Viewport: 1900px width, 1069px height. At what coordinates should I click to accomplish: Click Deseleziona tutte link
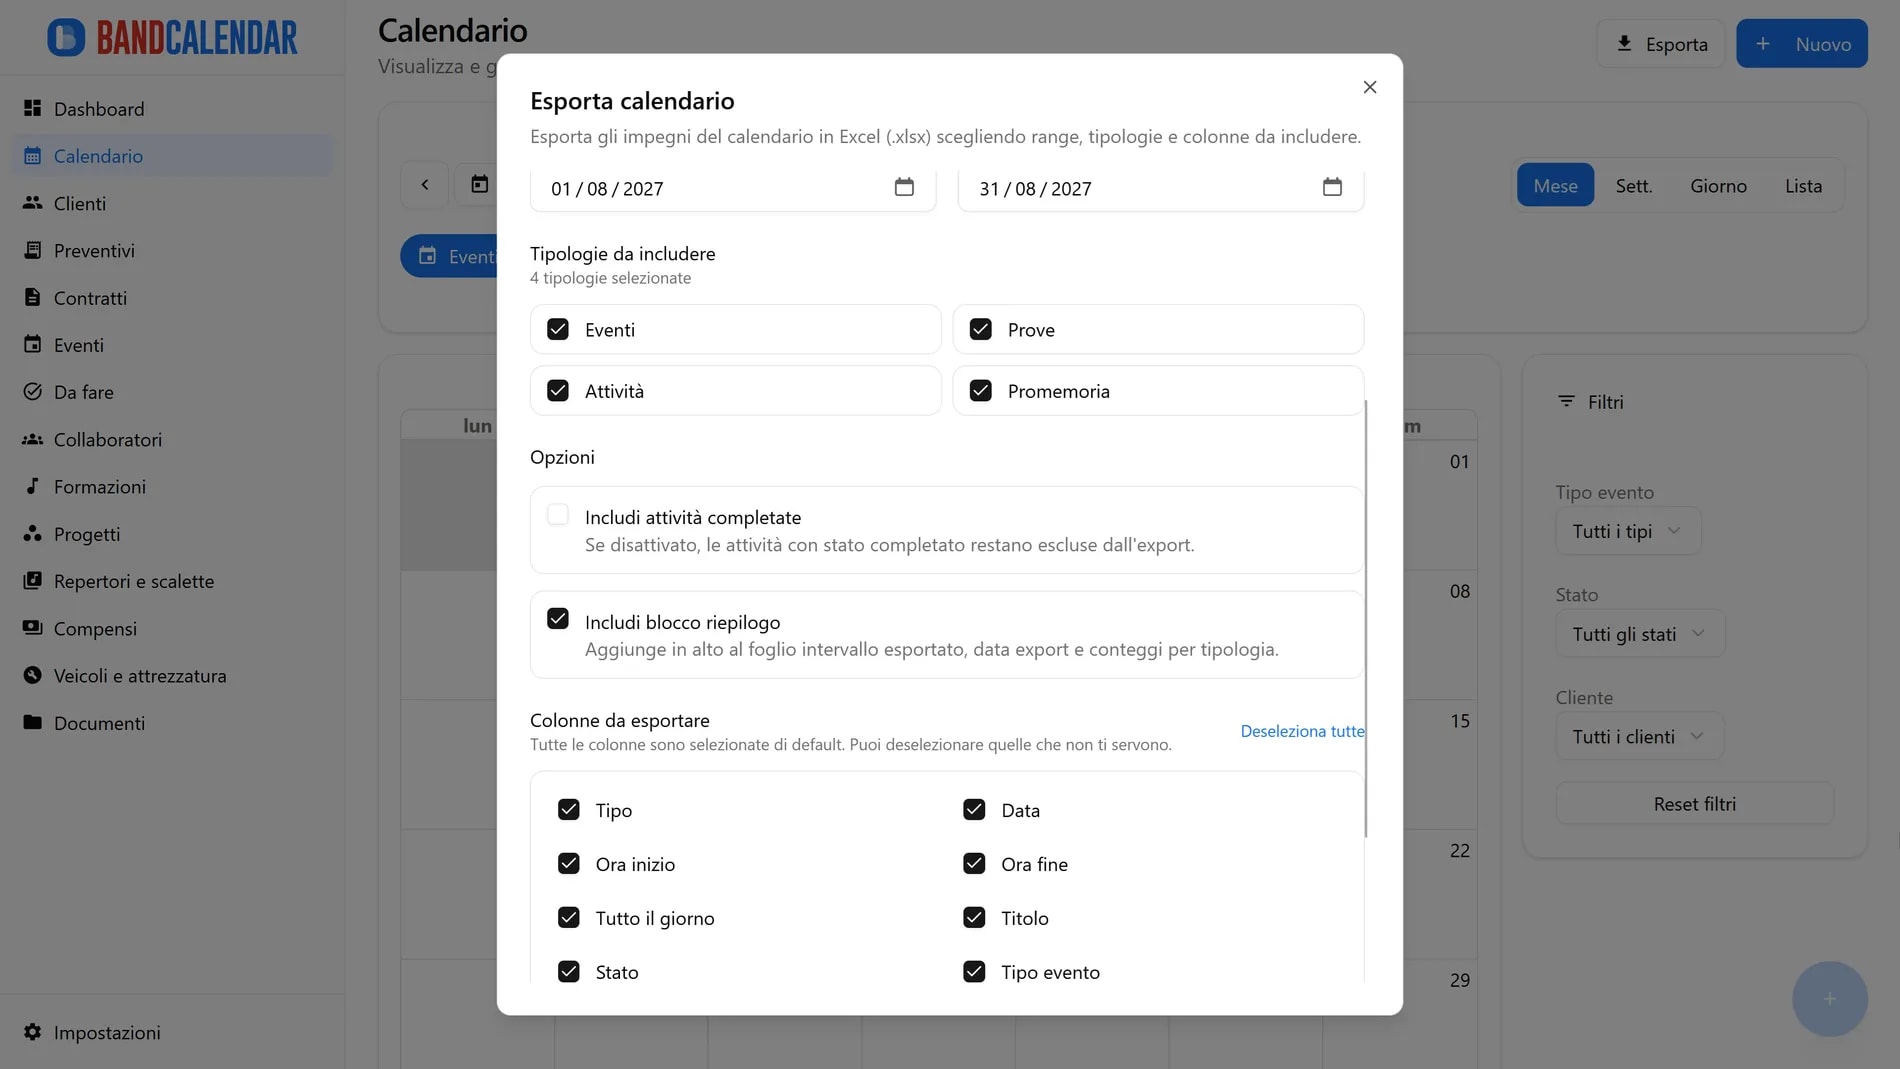pyautogui.click(x=1302, y=731)
